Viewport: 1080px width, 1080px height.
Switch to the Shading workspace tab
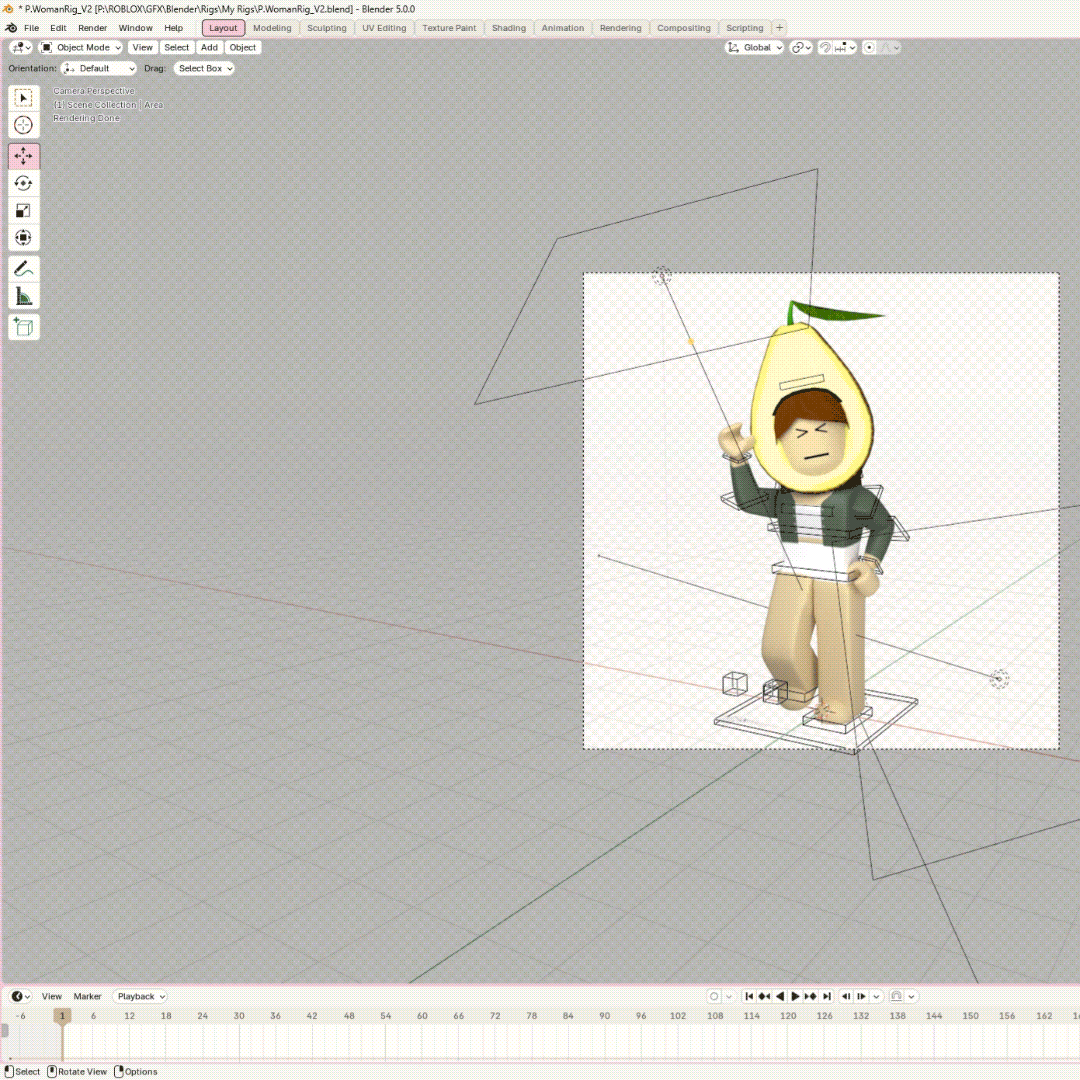click(x=508, y=28)
